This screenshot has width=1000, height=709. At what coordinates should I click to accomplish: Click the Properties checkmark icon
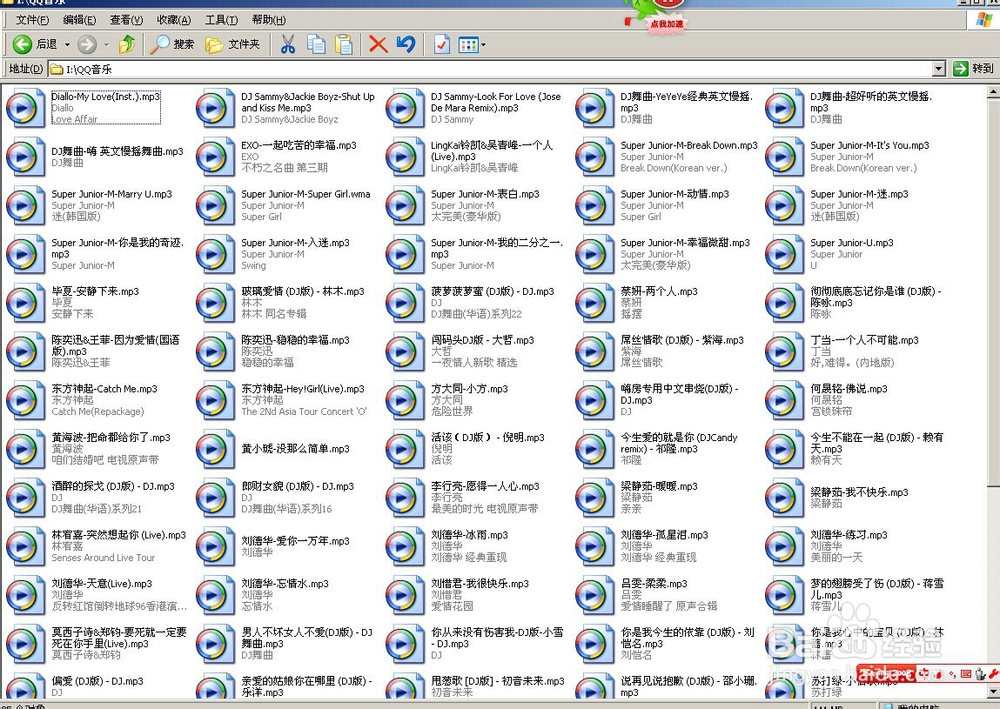pyautogui.click(x=441, y=44)
